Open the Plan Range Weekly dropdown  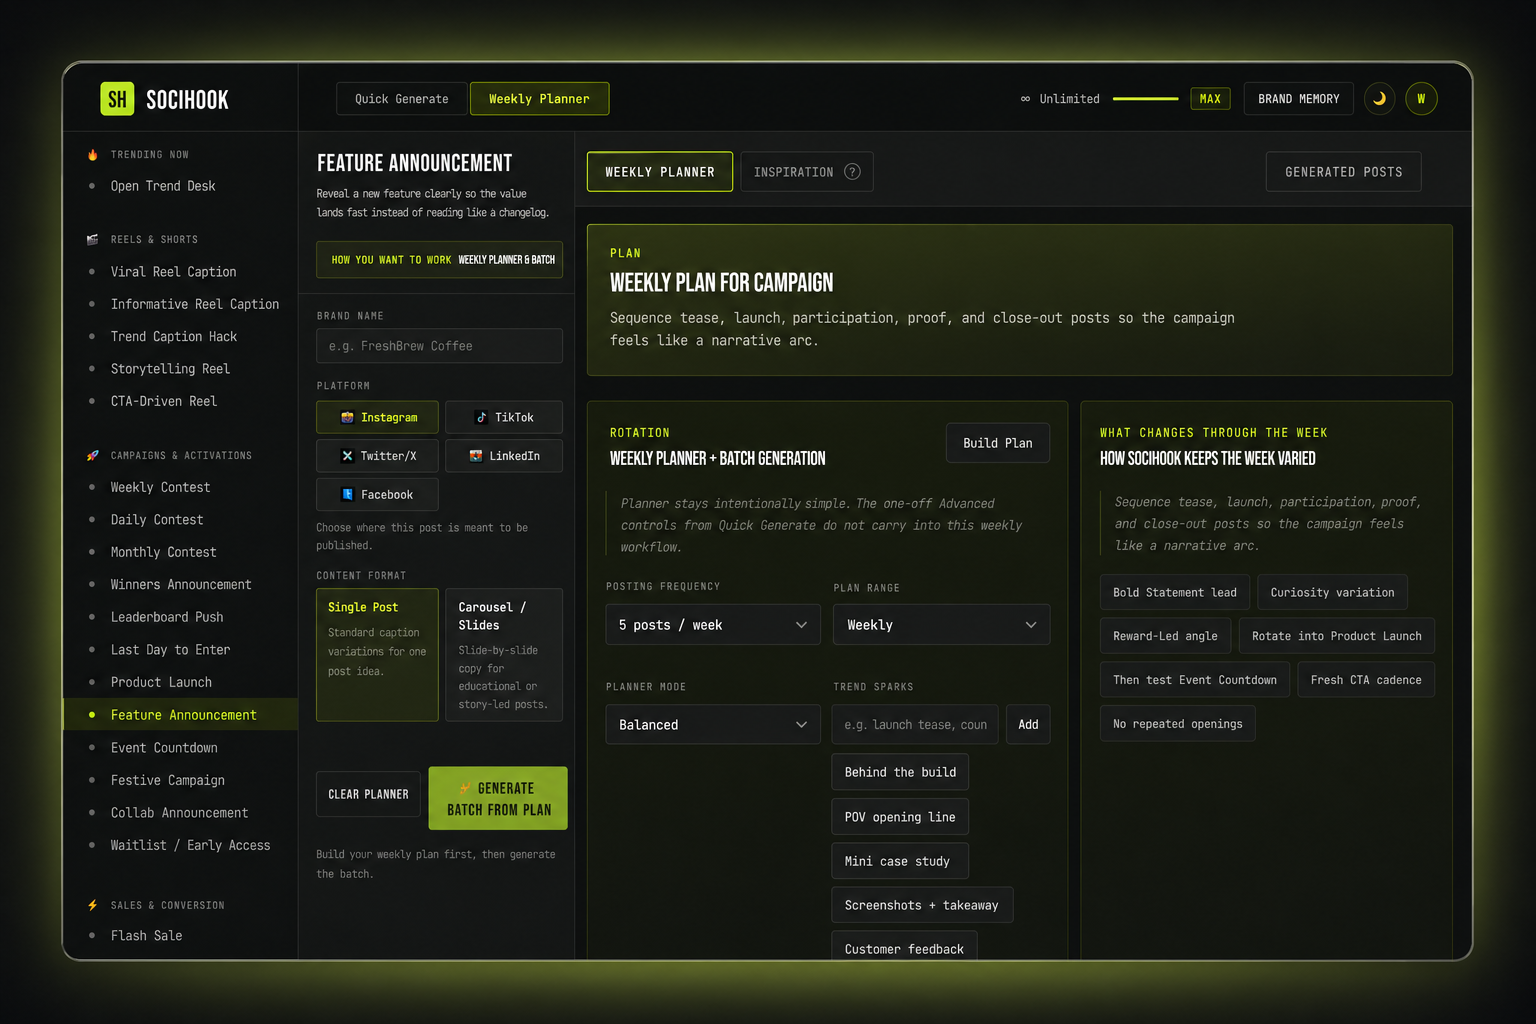941,625
